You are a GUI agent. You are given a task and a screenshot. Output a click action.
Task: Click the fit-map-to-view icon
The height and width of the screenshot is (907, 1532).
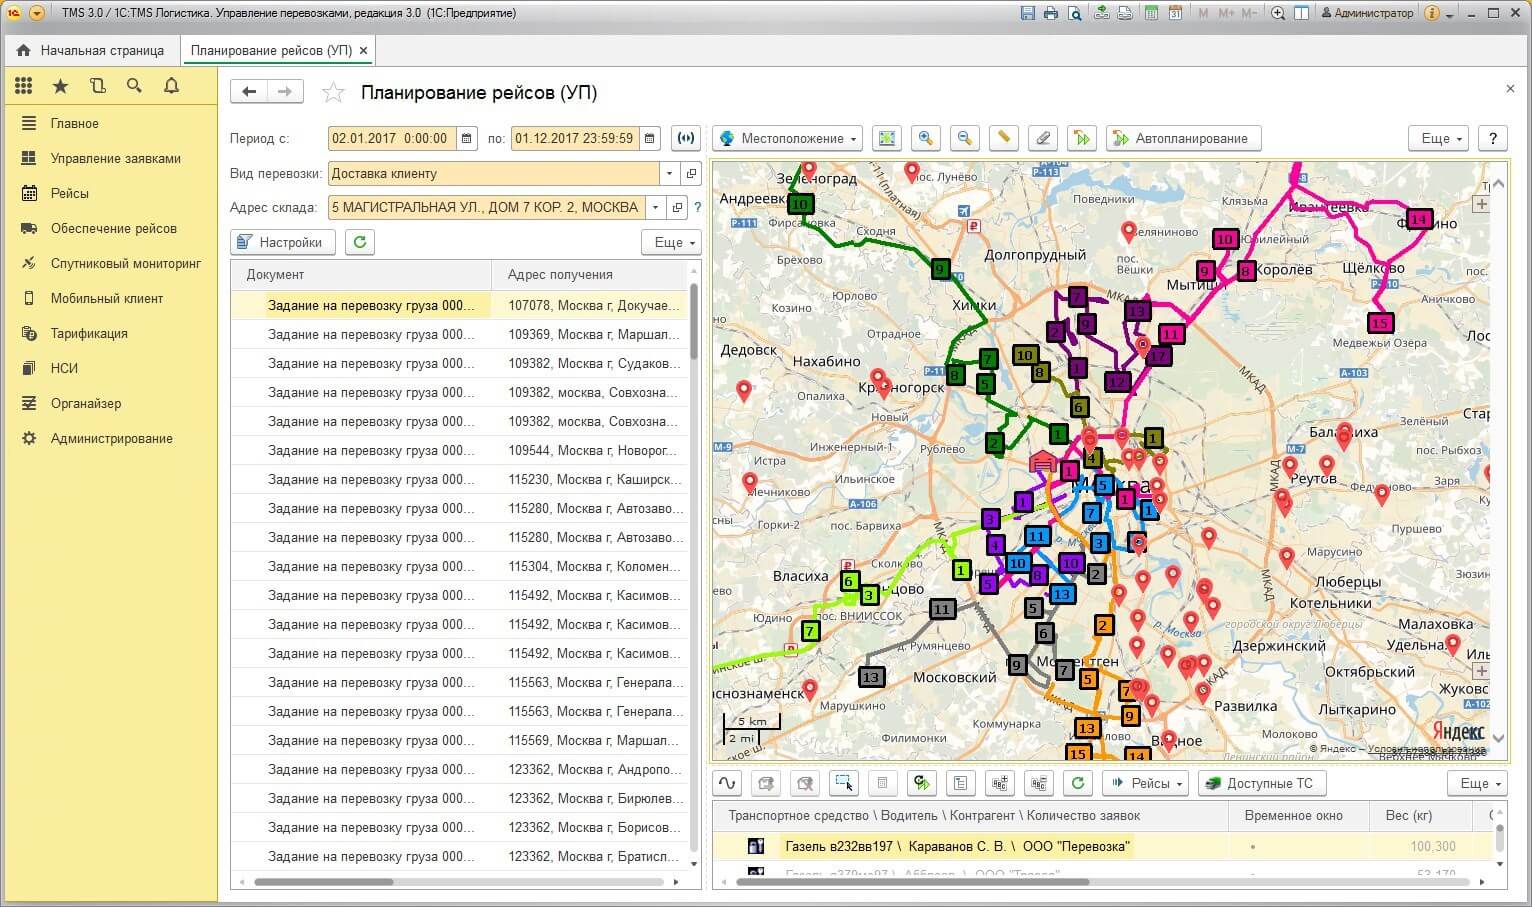tap(887, 139)
